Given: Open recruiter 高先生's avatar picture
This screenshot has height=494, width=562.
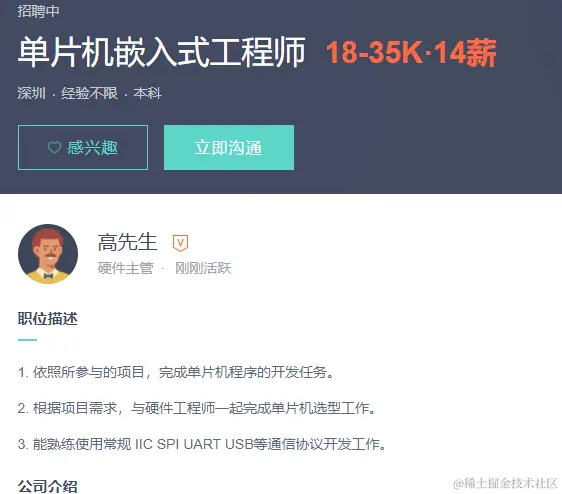Looking at the screenshot, I should point(48,254).
